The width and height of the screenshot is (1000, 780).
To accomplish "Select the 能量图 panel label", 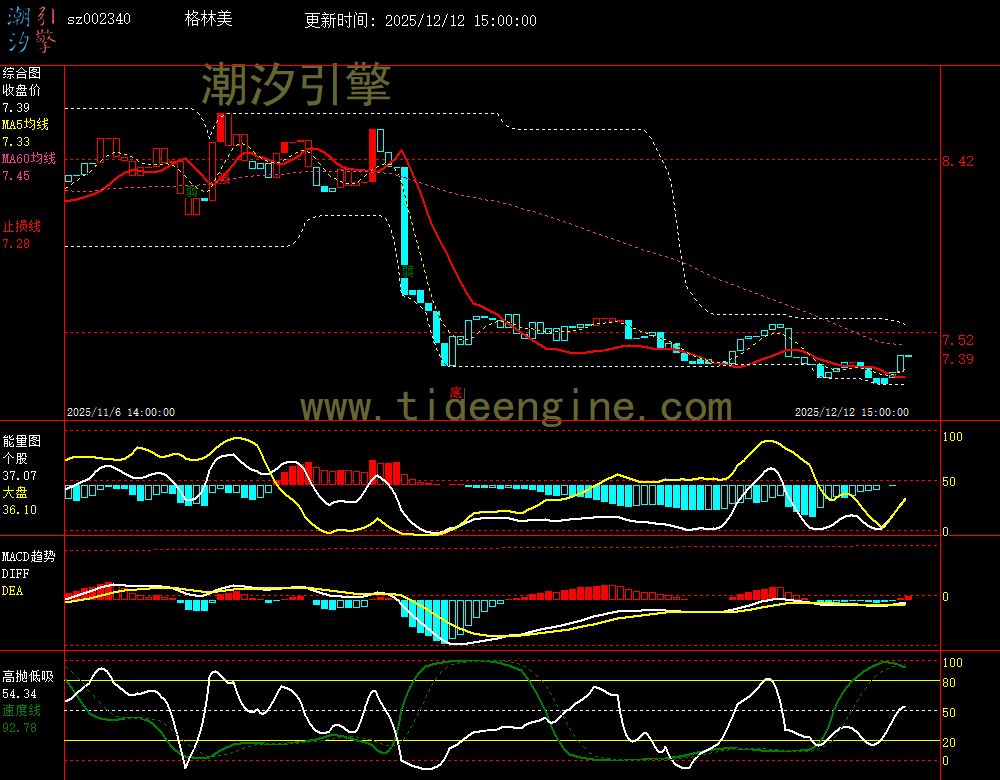I will pos(21,440).
